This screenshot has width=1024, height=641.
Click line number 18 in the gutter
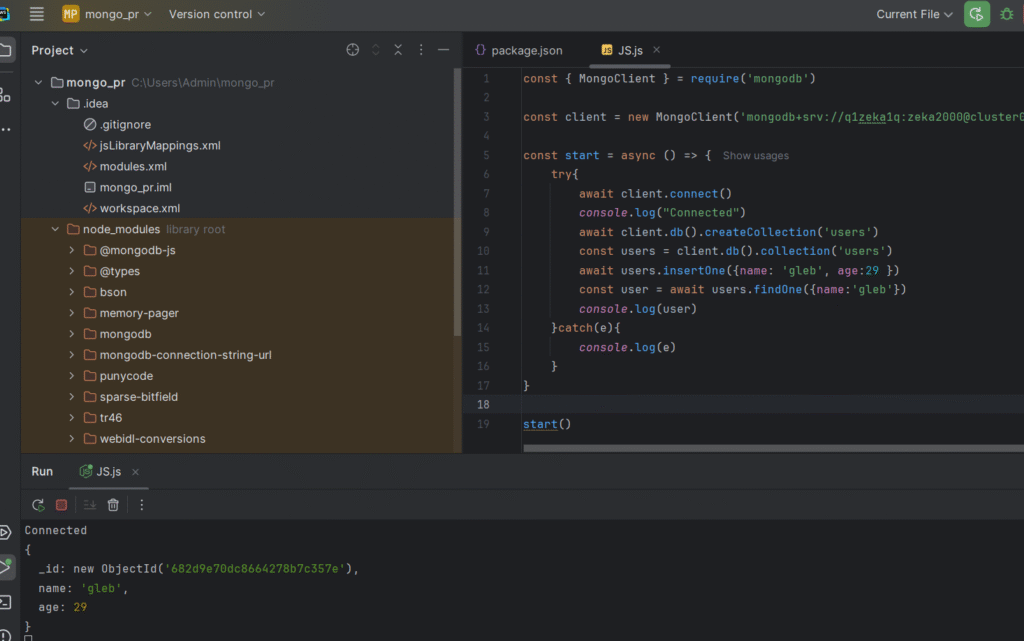[483, 404]
